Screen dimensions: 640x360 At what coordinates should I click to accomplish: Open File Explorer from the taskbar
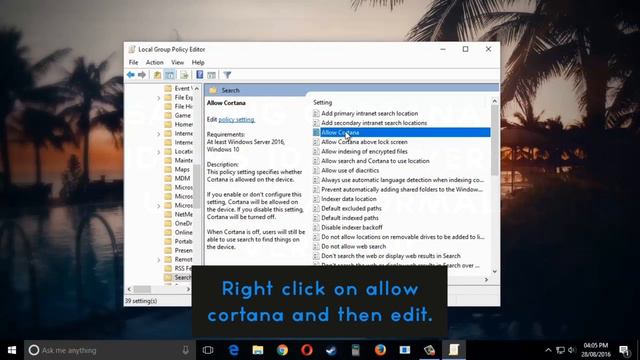[x=258, y=350]
